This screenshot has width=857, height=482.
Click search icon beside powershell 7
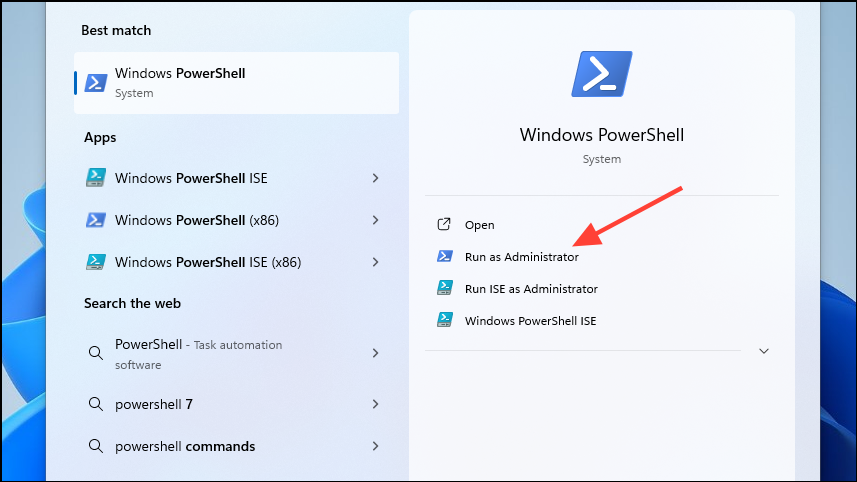coord(96,404)
